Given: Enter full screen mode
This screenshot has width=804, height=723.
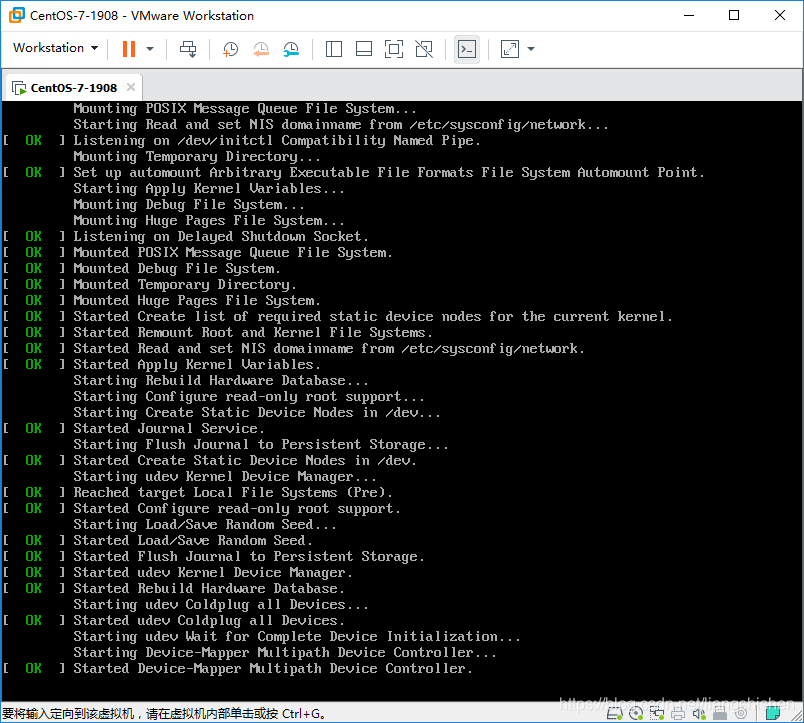Looking at the screenshot, I should coord(394,49).
